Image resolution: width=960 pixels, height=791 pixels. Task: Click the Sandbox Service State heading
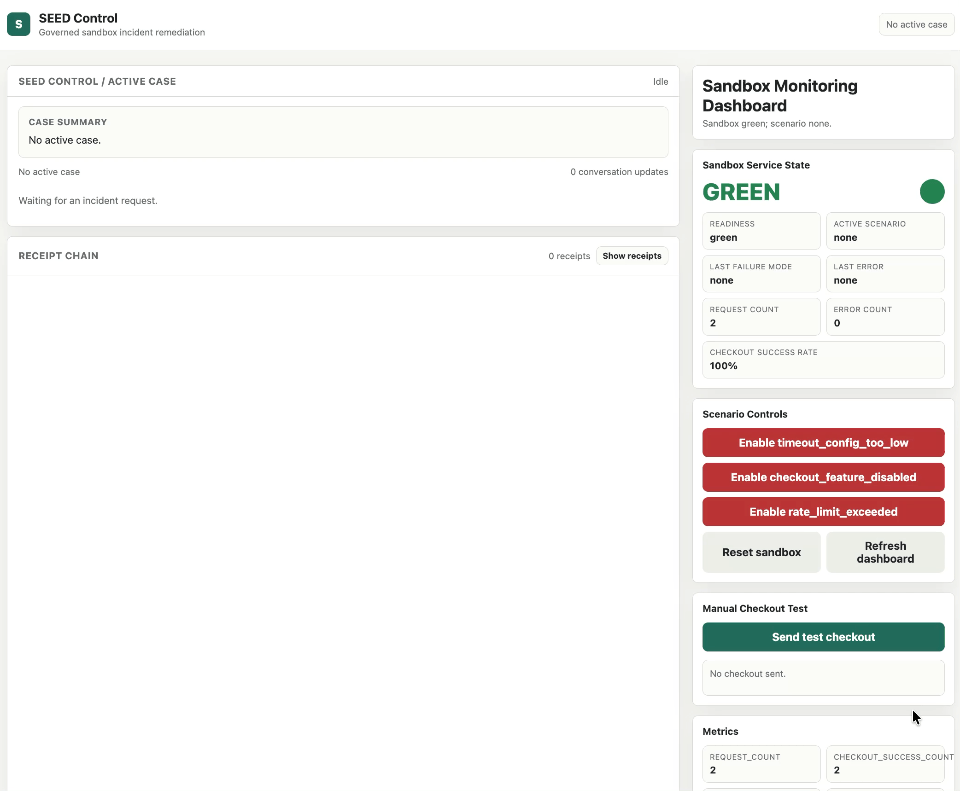756,165
